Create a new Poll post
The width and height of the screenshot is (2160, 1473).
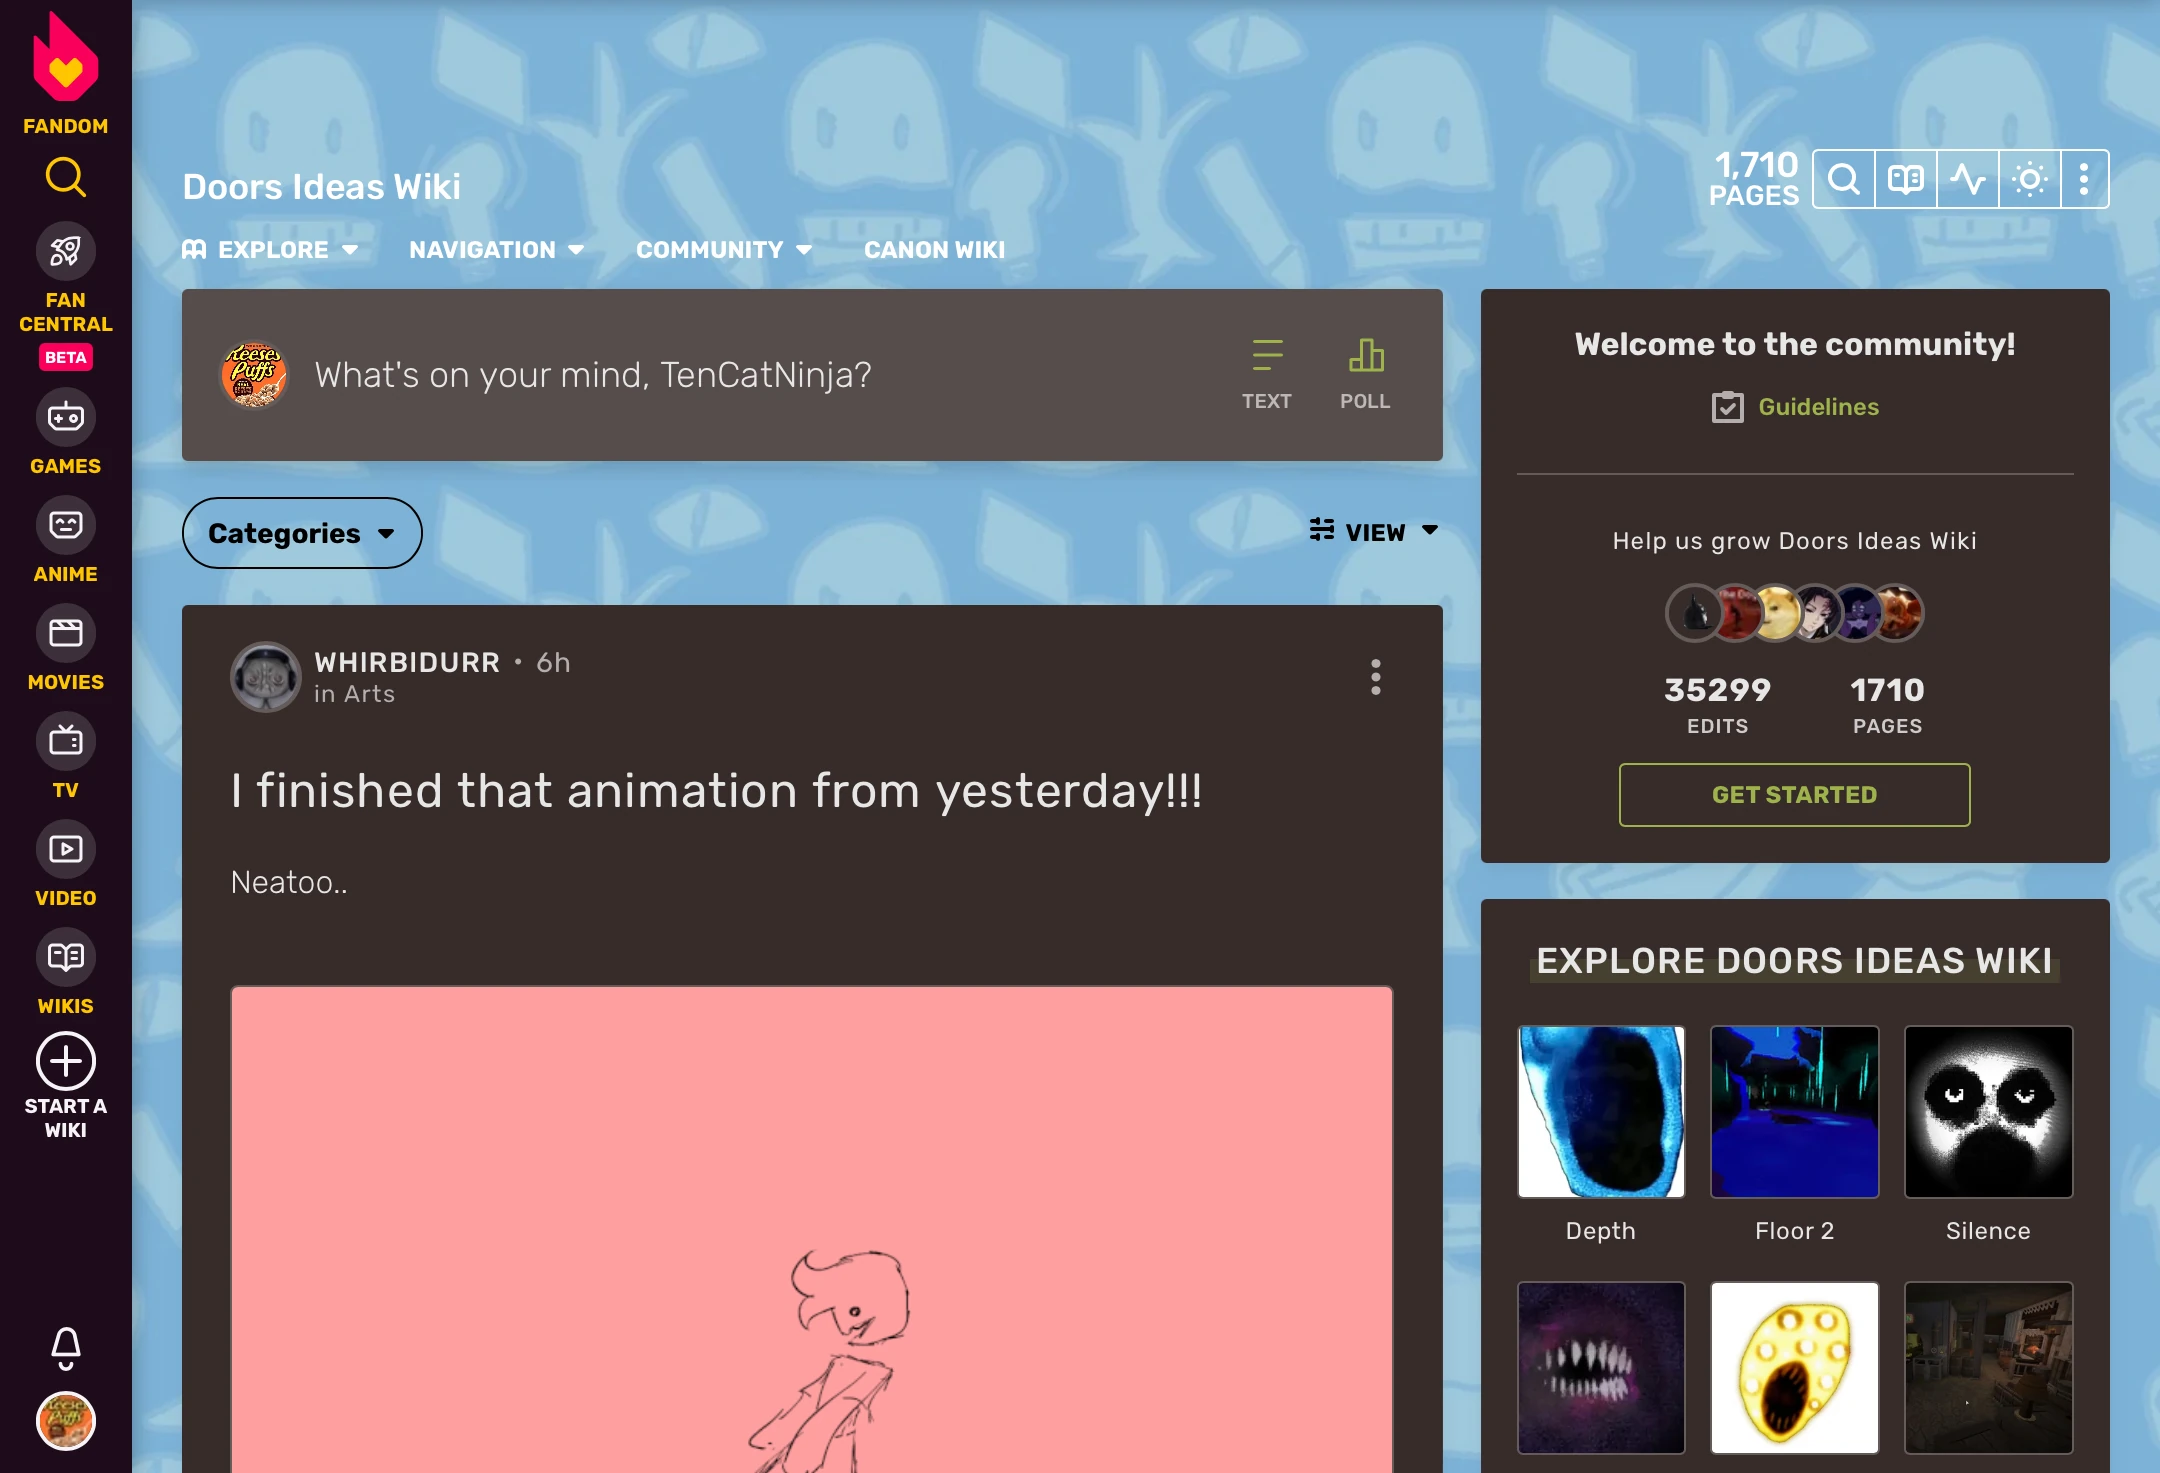(1365, 374)
